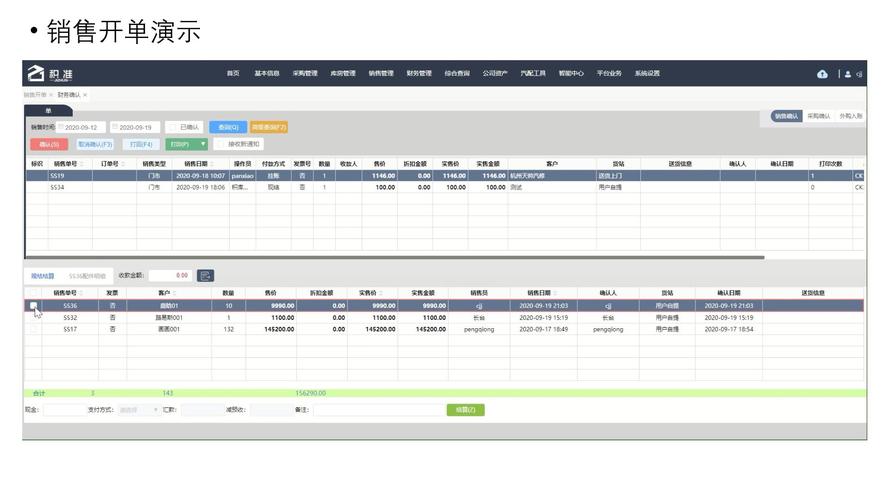
Task: Click the horizontal scrollbar of upper table
Action: (x=395, y=257)
